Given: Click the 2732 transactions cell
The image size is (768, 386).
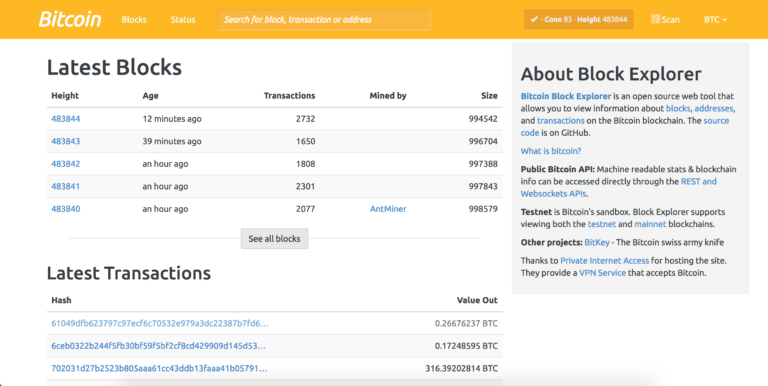Looking at the screenshot, I should pos(306,119).
